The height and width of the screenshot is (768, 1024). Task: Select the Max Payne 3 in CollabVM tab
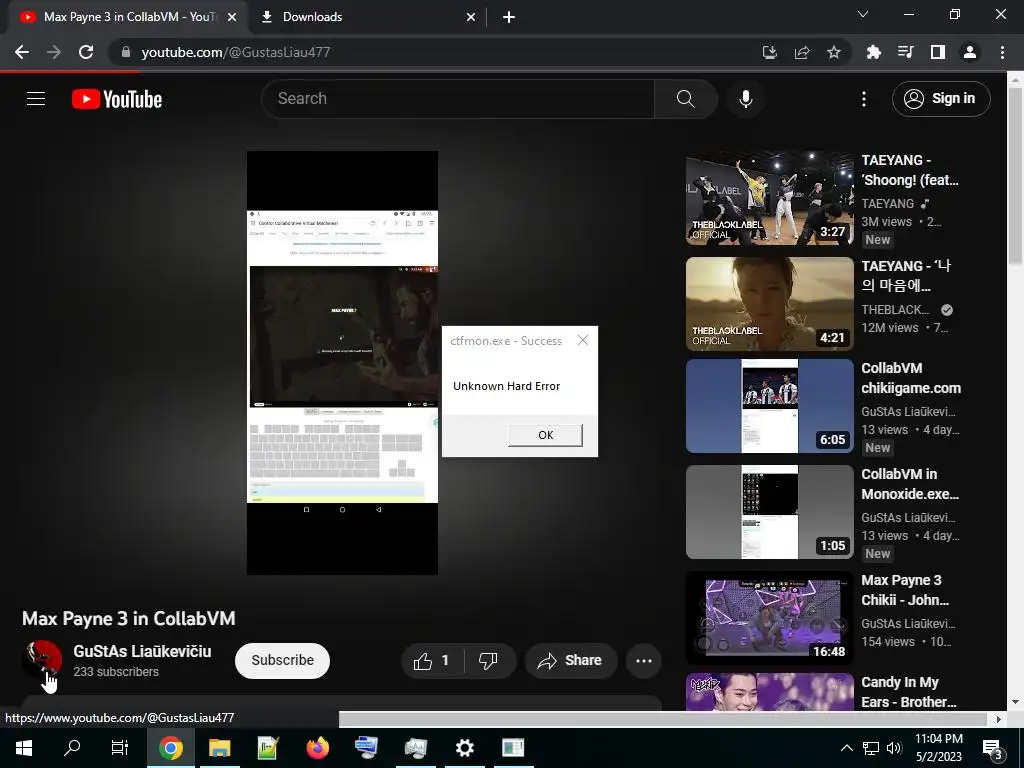click(128, 17)
